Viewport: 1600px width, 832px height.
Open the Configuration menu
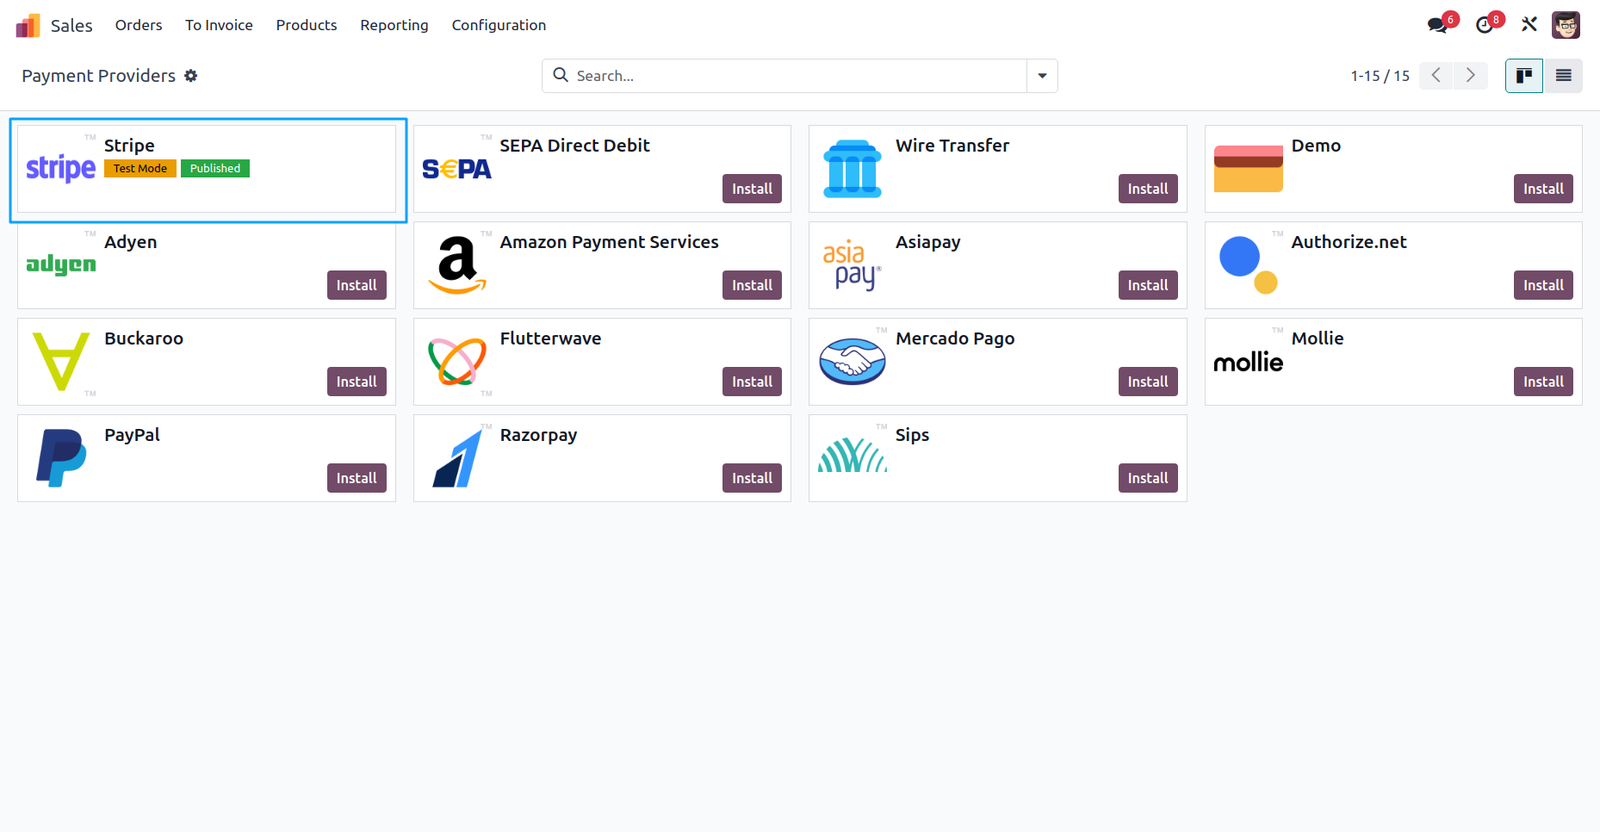point(499,25)
